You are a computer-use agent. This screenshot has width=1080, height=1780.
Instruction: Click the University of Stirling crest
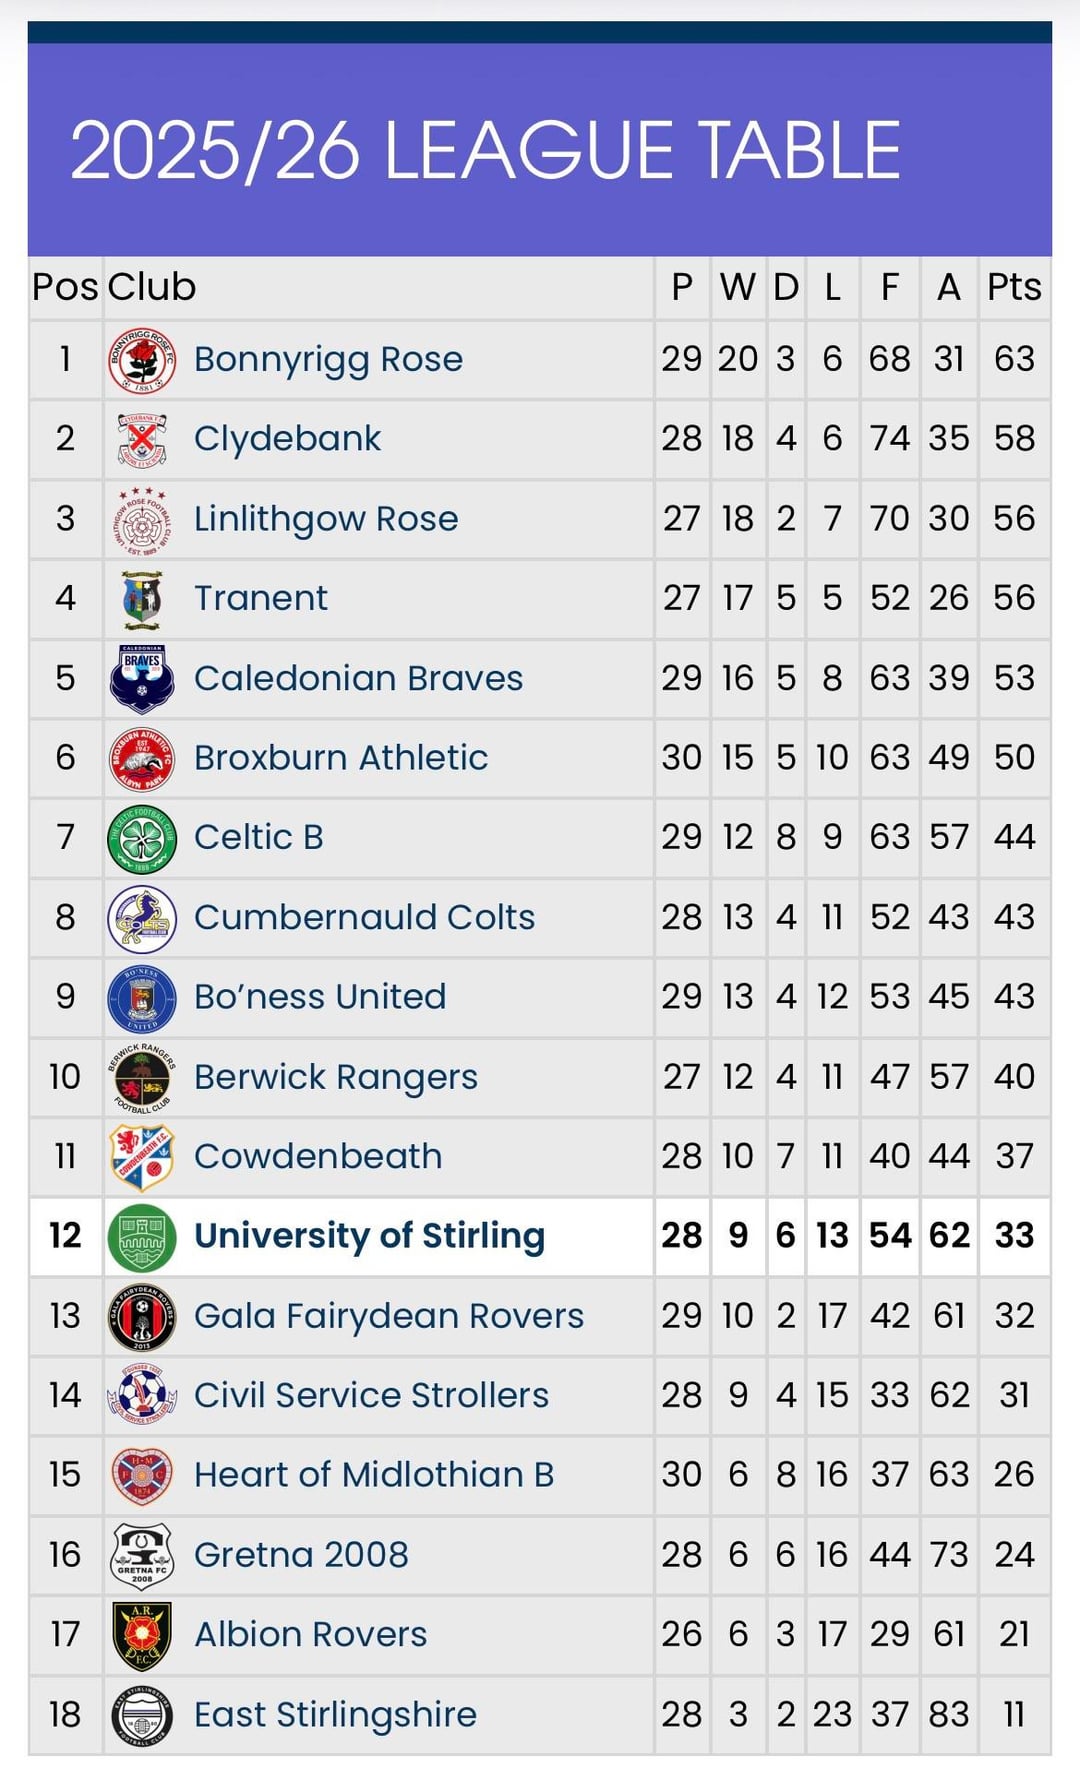click(x=142, y=1237)
